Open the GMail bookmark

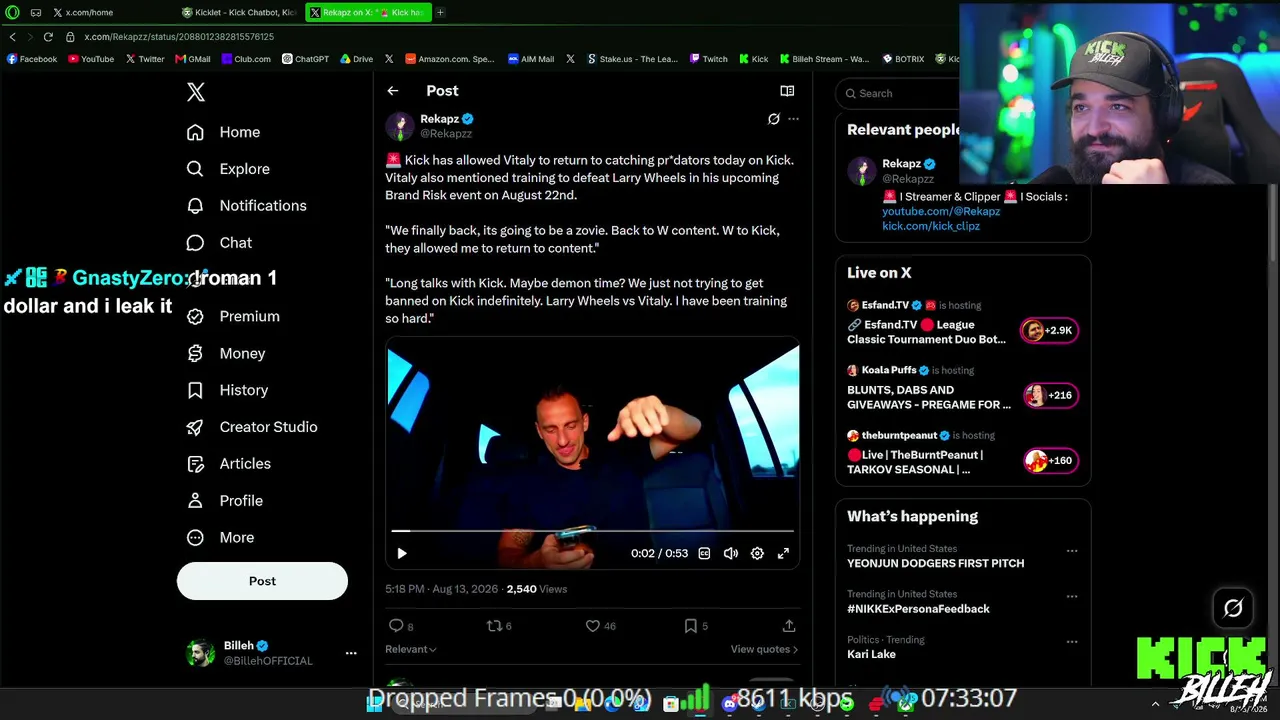[193, 59]
